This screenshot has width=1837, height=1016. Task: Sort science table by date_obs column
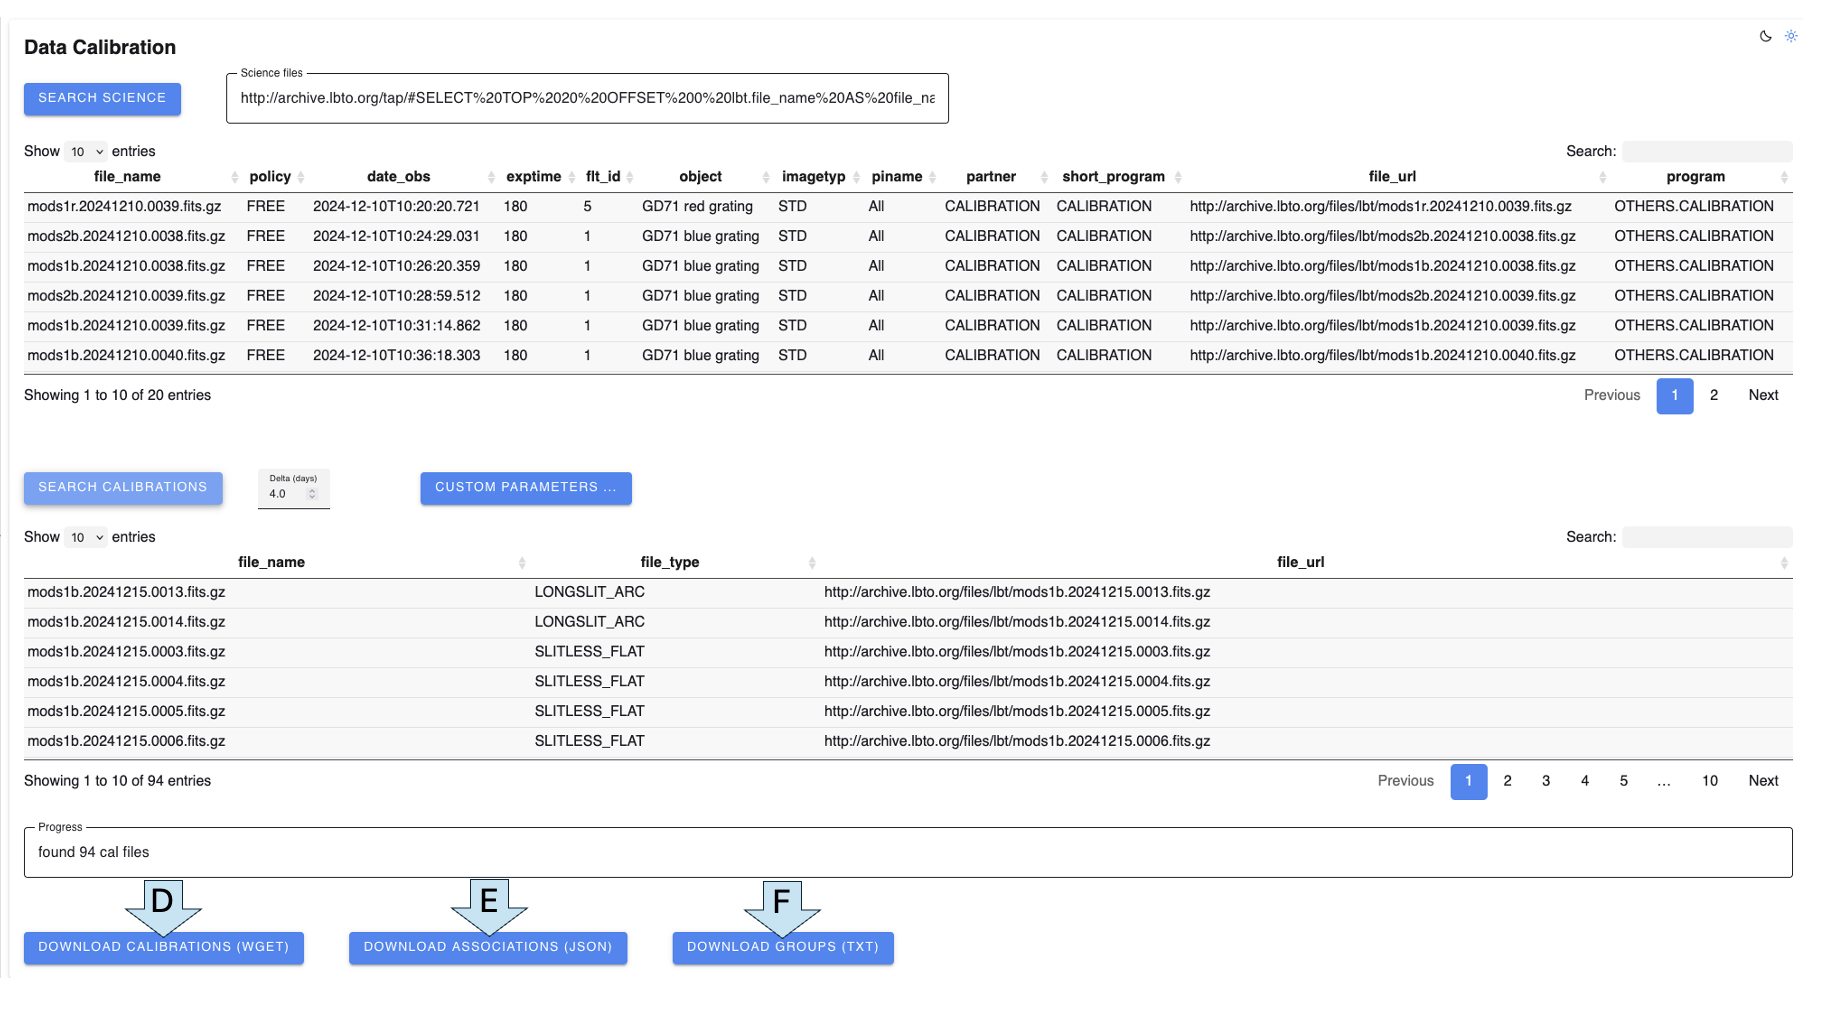coord(398,177)
